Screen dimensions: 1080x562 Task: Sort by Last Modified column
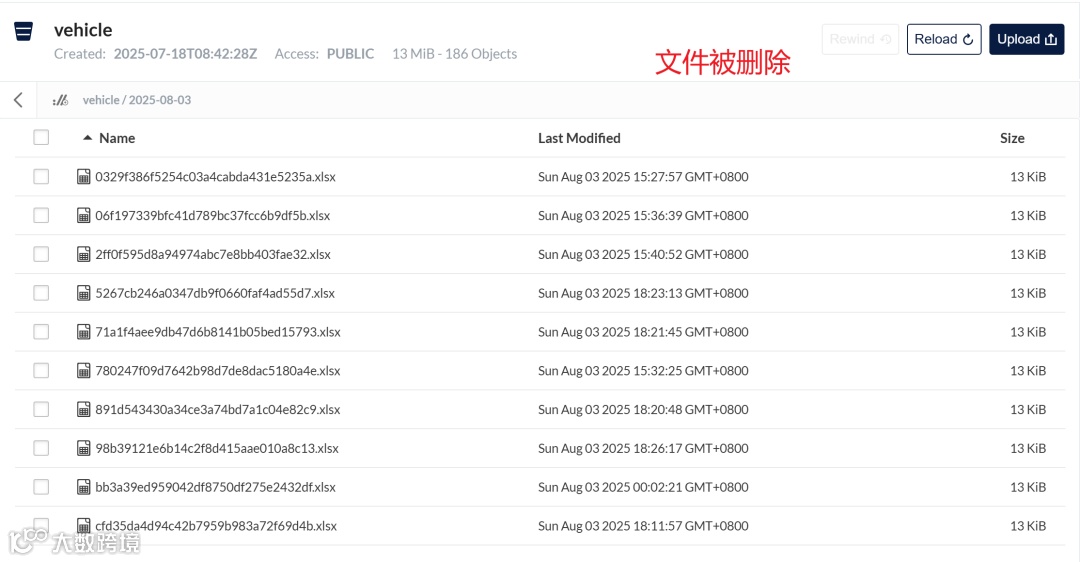click(x=579, y=138)
